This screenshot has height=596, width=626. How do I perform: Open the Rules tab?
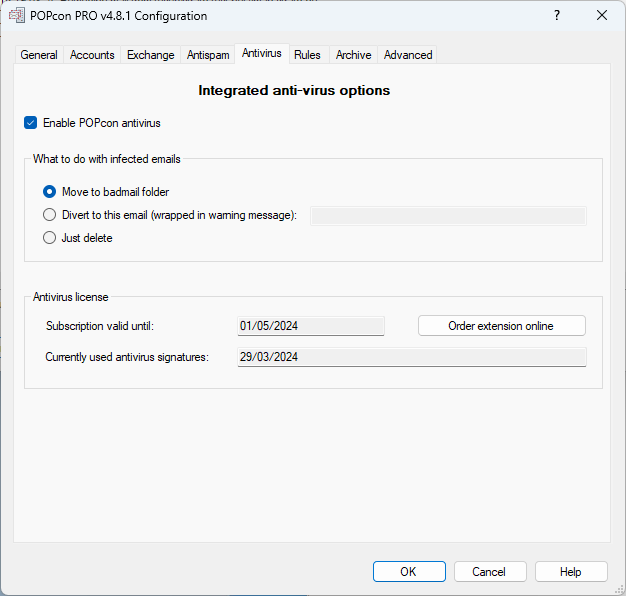pos(307,55)
